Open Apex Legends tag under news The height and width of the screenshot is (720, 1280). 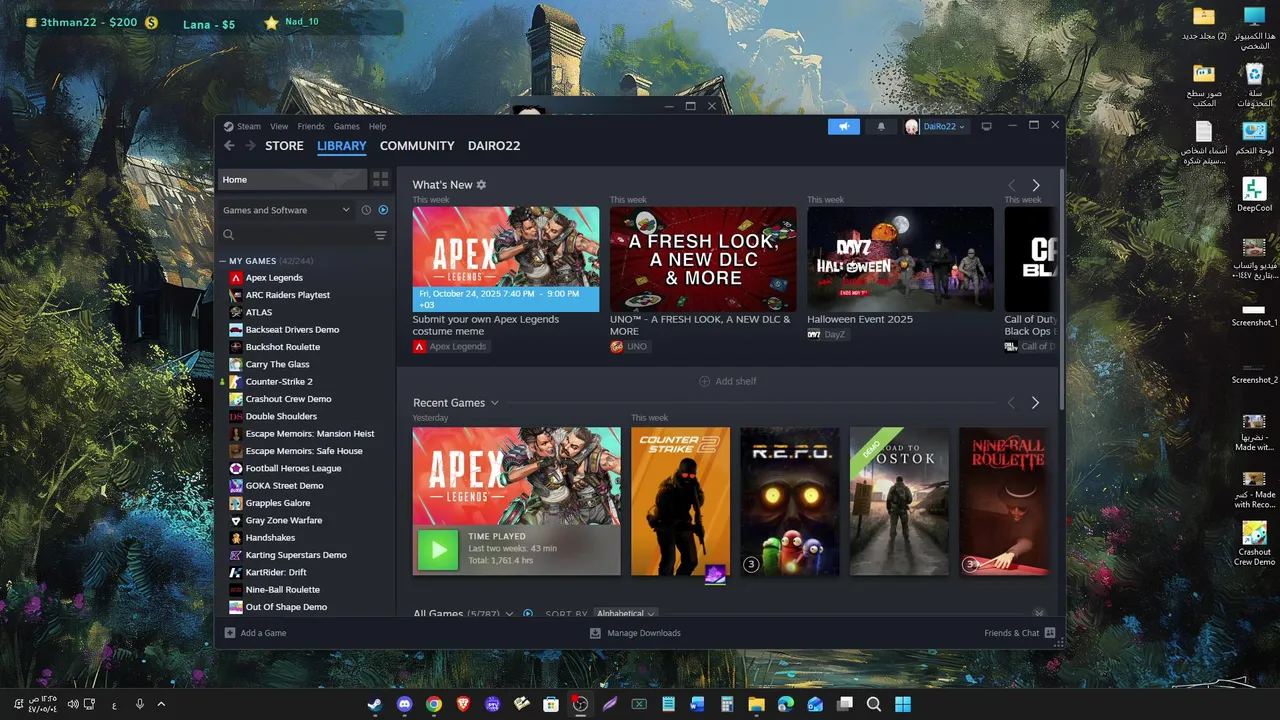(x=450, y=346)
